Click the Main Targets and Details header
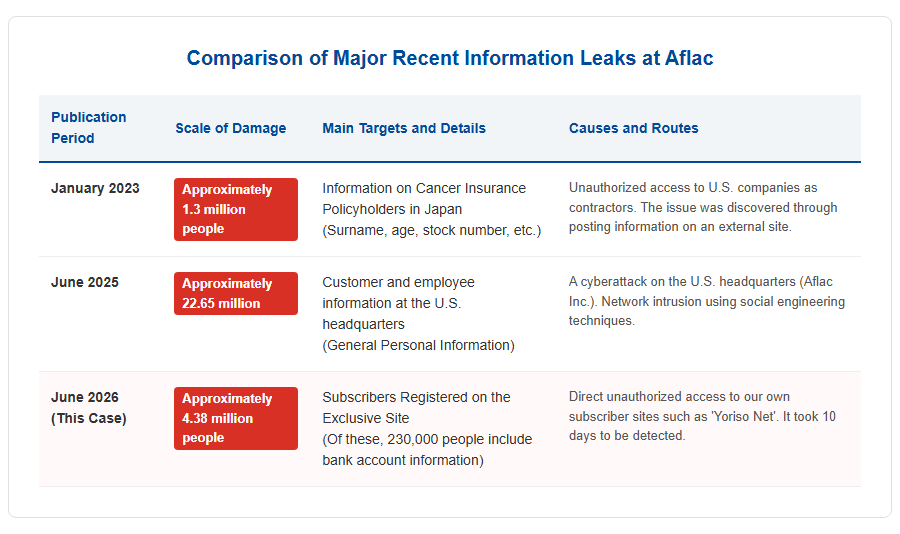The width and height of the screenshot is (900, 534). 404,128
